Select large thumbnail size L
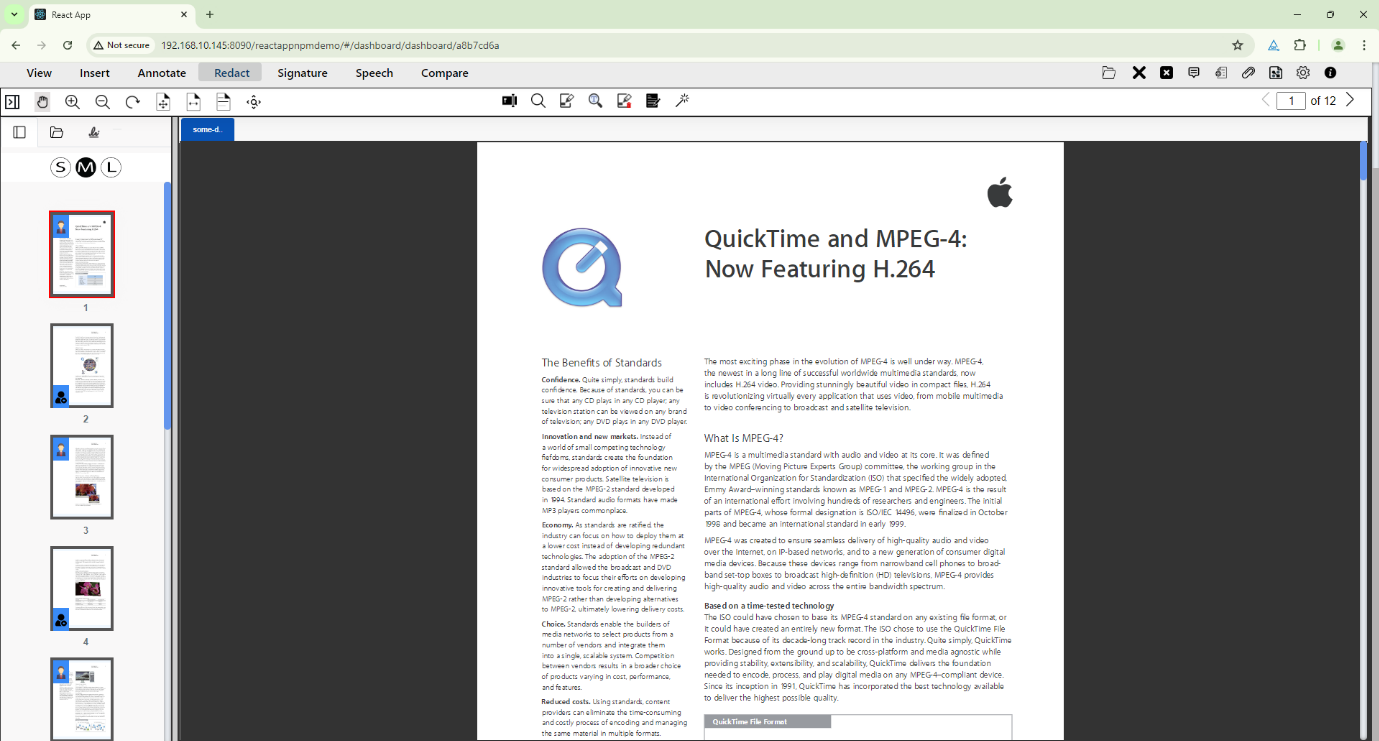 111,167
